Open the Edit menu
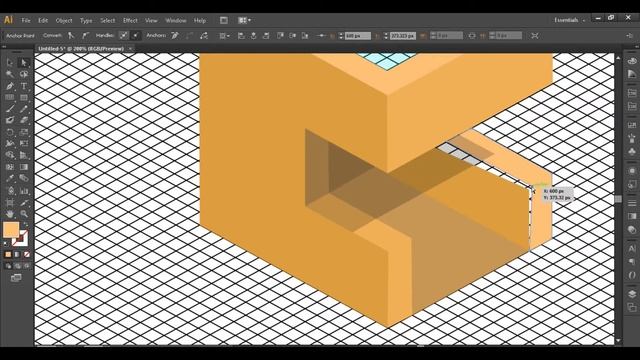Screen dimensions: 640x360 [x=43, y=20]
